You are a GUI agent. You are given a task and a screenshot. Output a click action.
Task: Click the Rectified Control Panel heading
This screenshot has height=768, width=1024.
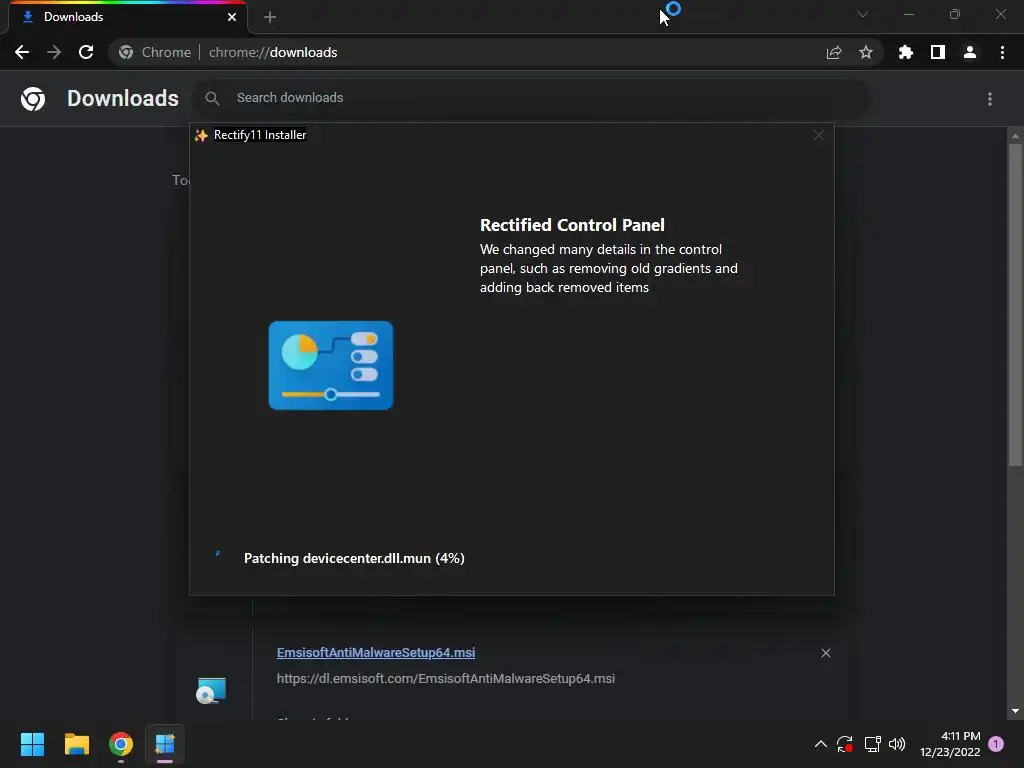click(572, 225)
